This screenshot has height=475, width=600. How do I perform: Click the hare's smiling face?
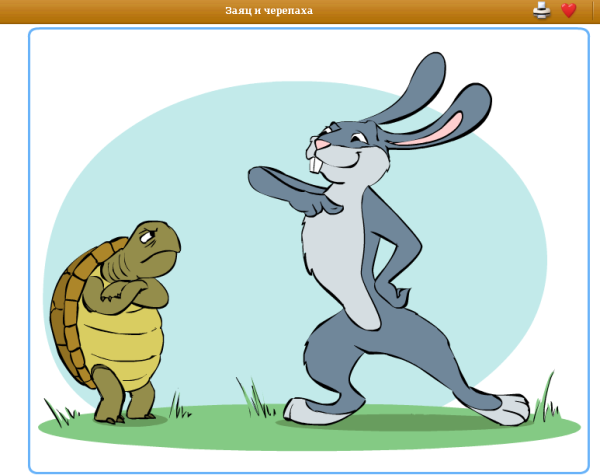[340, 150]
